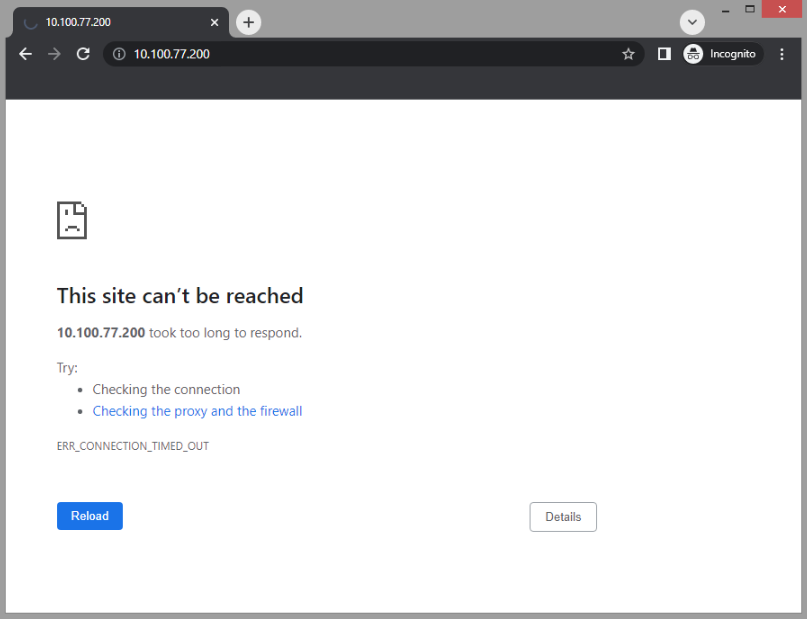Click the Reload page icon

tap(83, 54)
